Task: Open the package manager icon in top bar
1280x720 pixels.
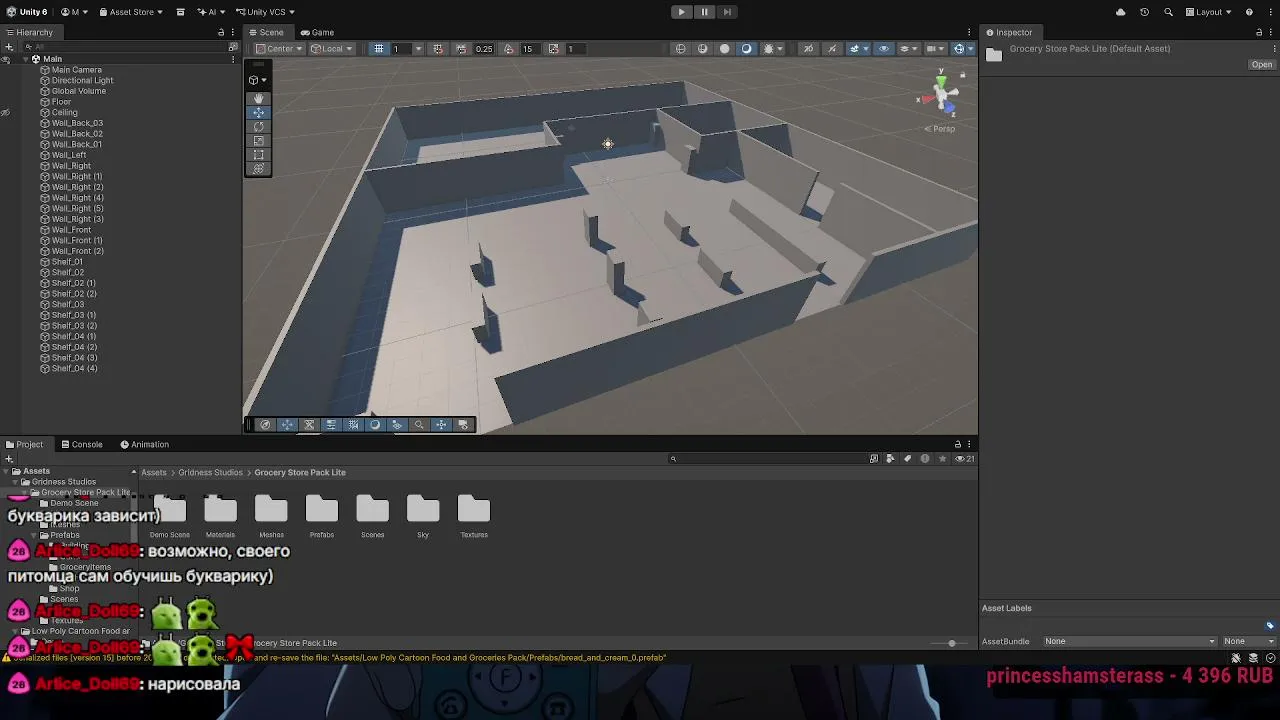Action: 180,12
